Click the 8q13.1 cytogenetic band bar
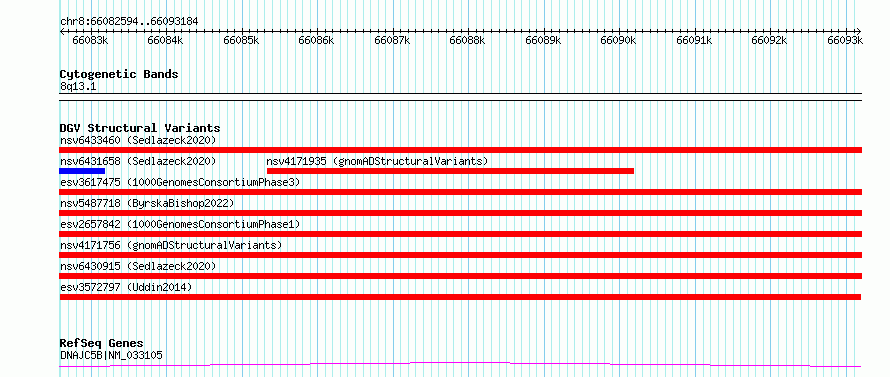The image size is (890, 377). [x=461, y=97]
